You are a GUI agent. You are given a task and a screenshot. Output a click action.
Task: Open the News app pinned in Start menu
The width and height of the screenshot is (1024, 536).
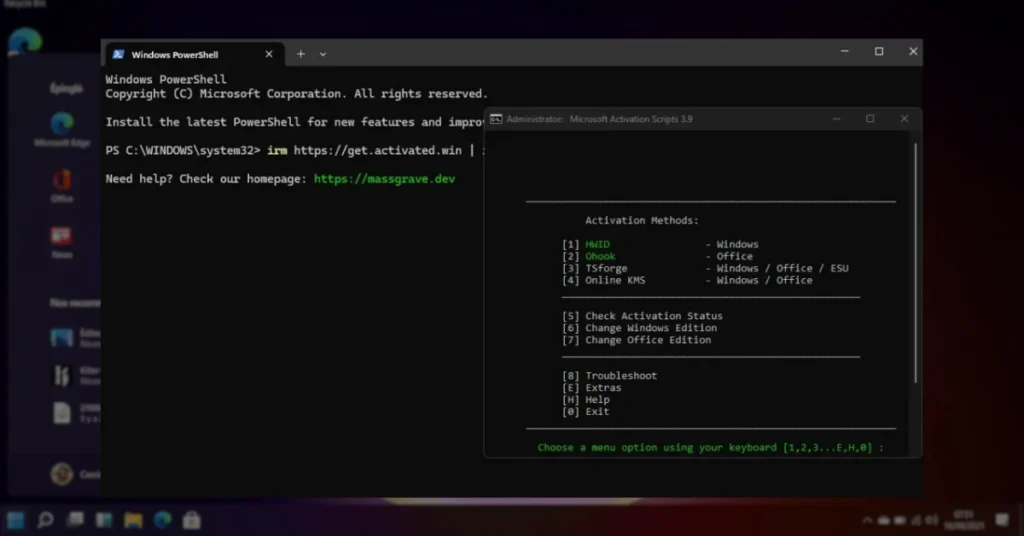[62, 240]
